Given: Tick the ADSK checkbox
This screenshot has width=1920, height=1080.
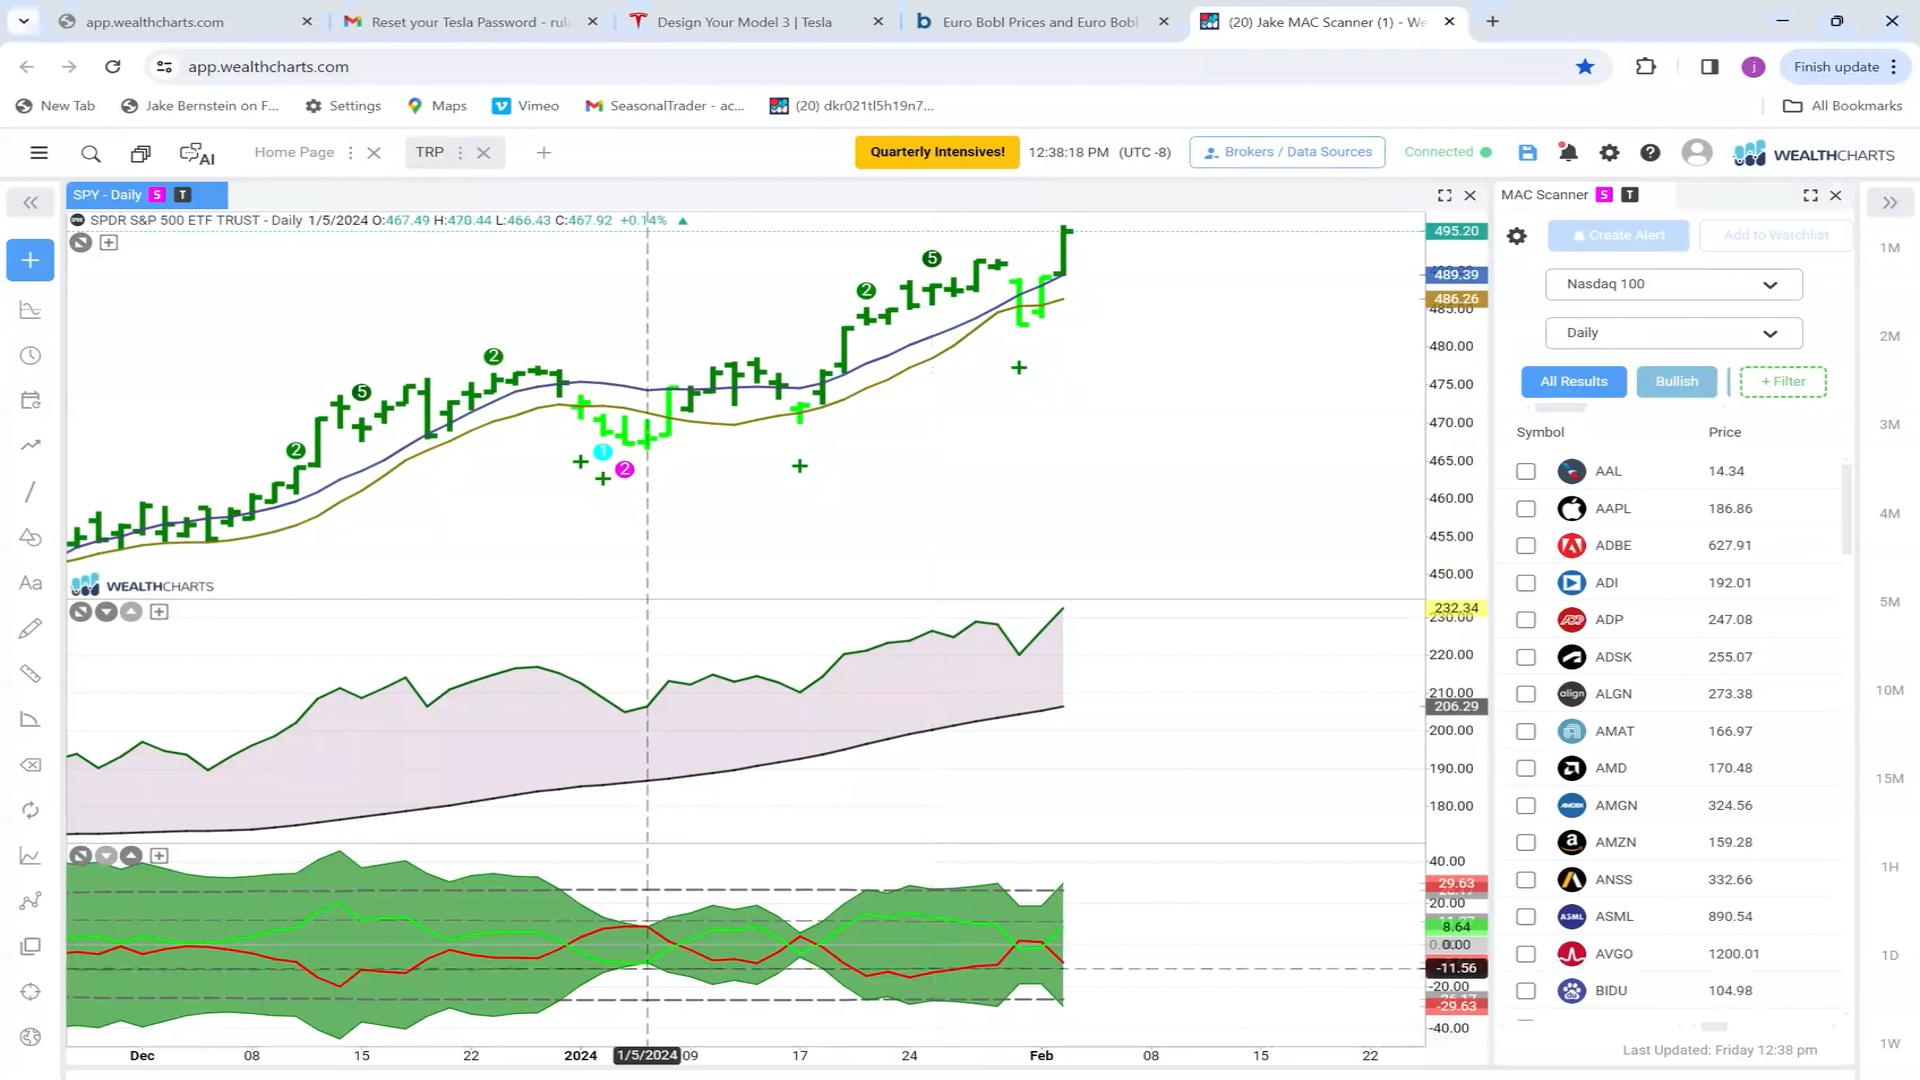Looking at the screenshot, I should 1525,657.
